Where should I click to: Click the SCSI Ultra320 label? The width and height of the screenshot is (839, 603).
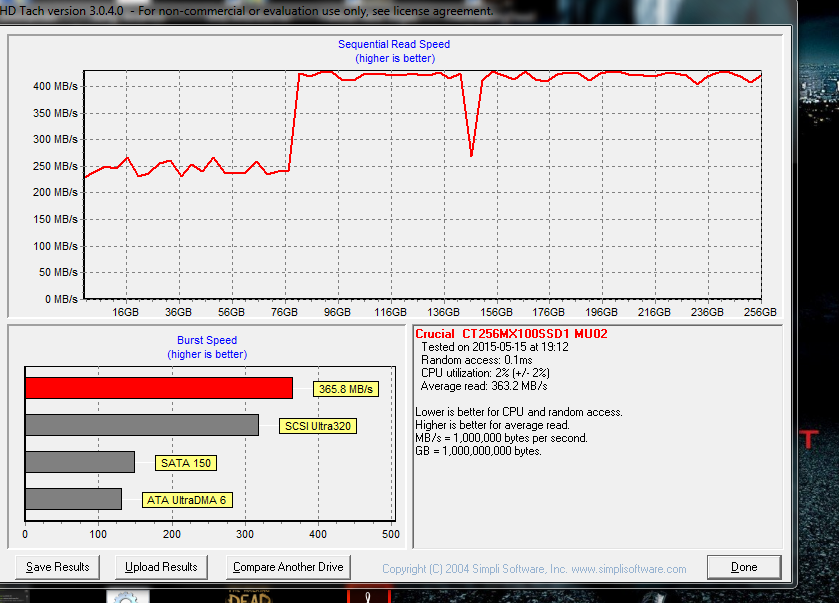(x=317, y=426)
